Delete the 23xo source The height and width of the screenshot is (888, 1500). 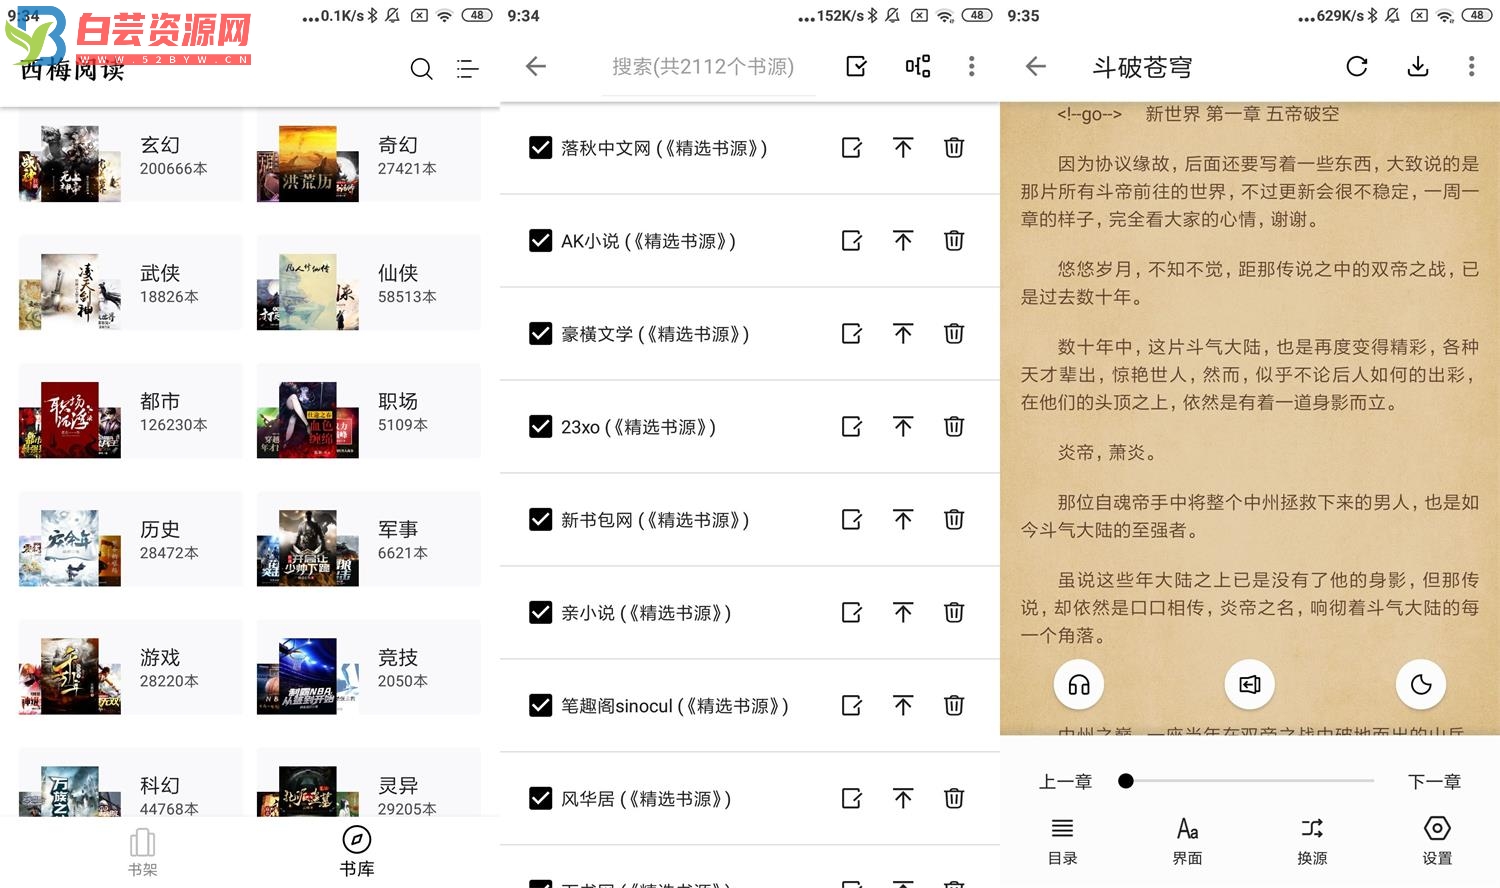pyautogui.click(x=954, y=427)
